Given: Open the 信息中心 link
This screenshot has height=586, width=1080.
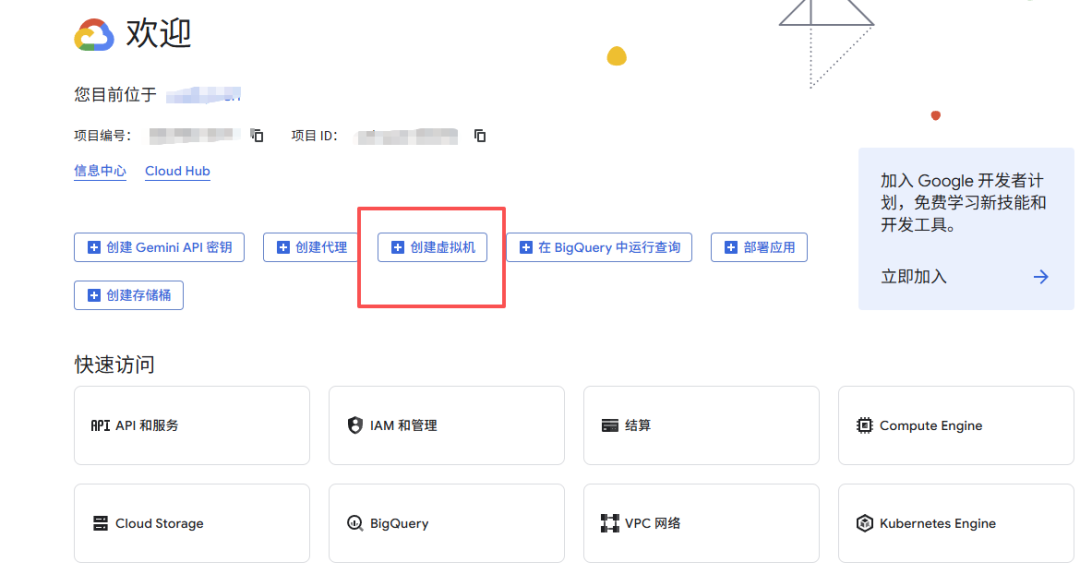Looking at the screenshot, I should click(x=100, y=171).
